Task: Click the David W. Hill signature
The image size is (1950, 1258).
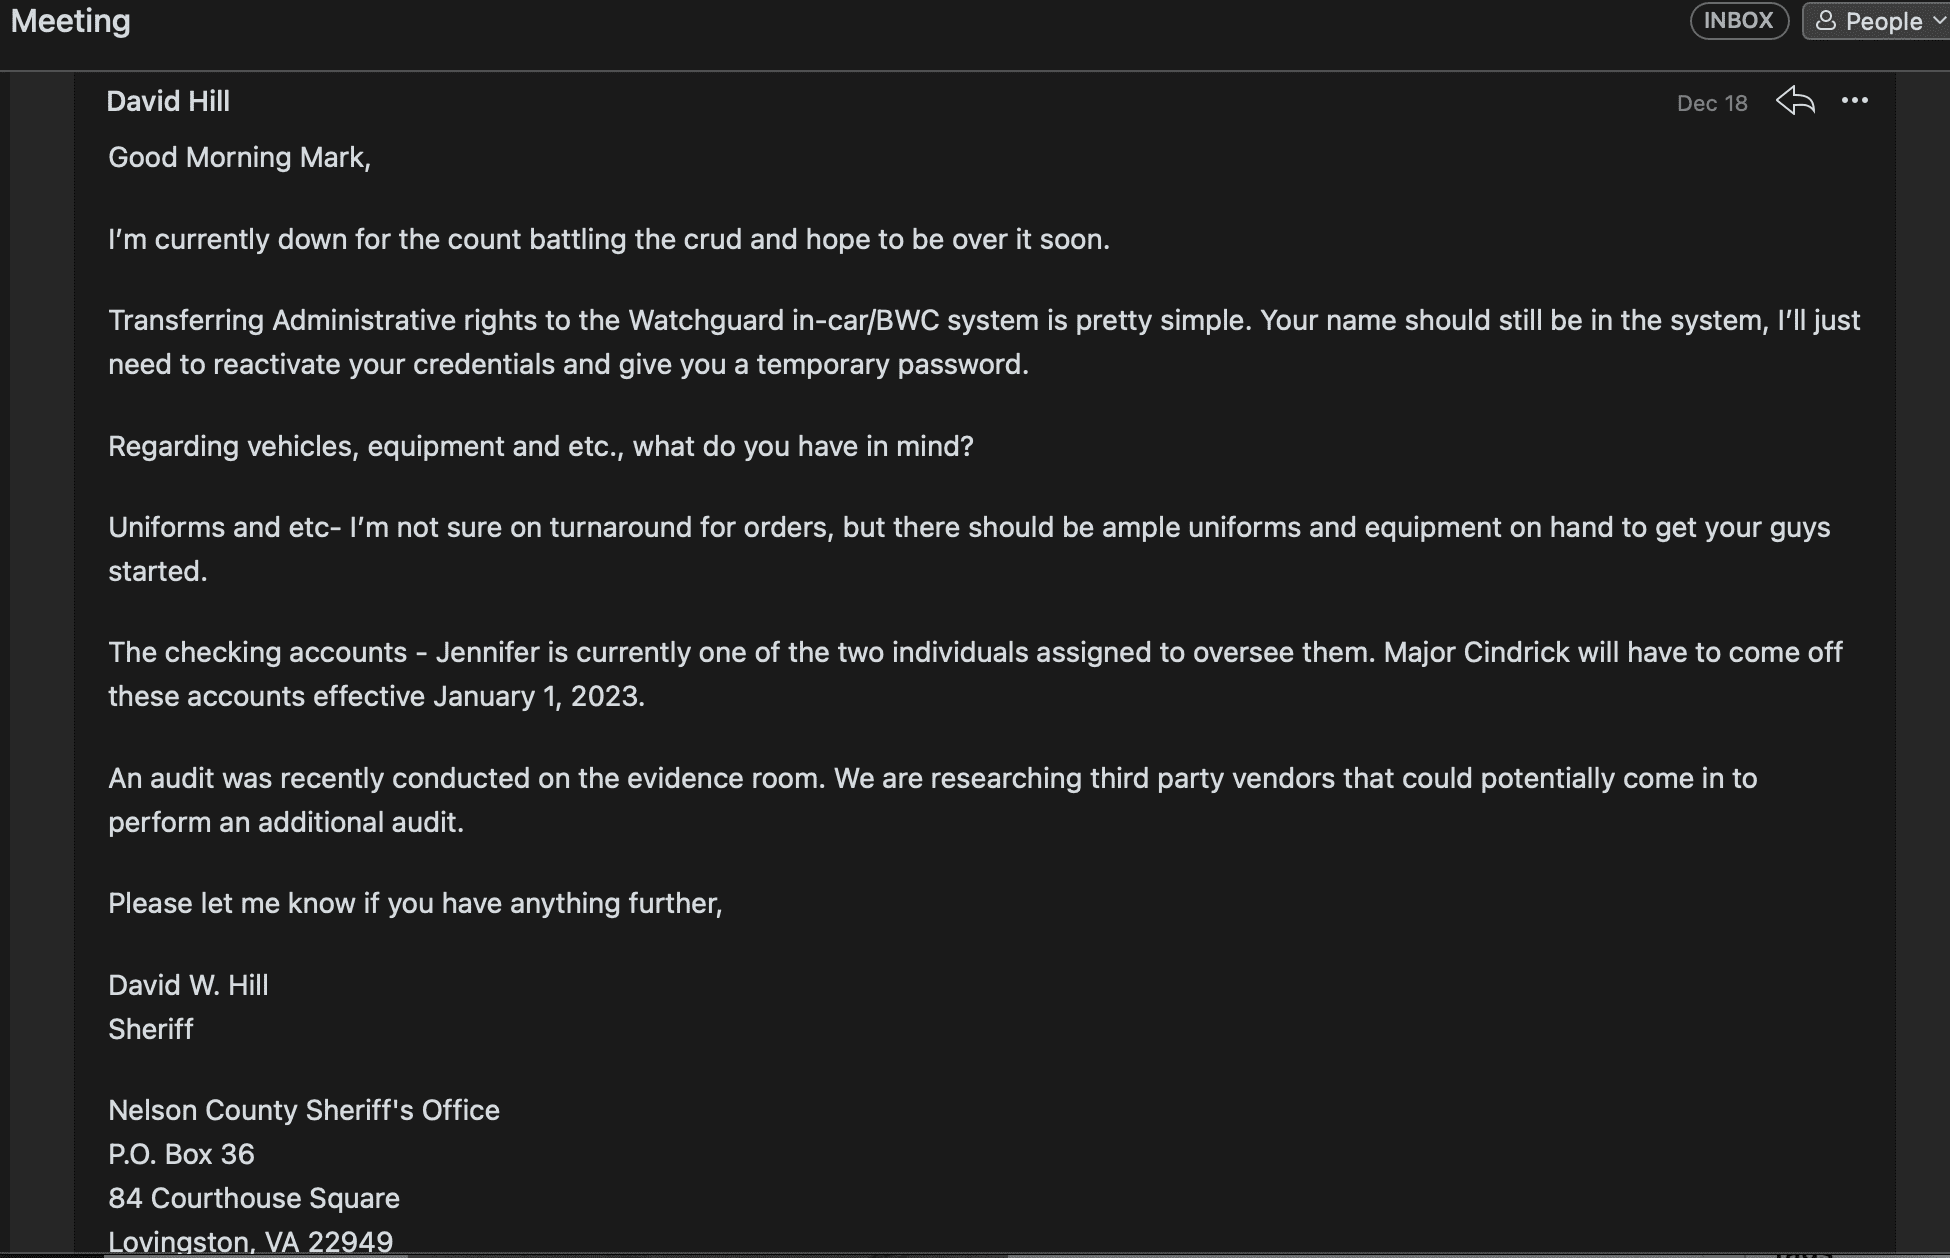Action: [x=188, y=985]
